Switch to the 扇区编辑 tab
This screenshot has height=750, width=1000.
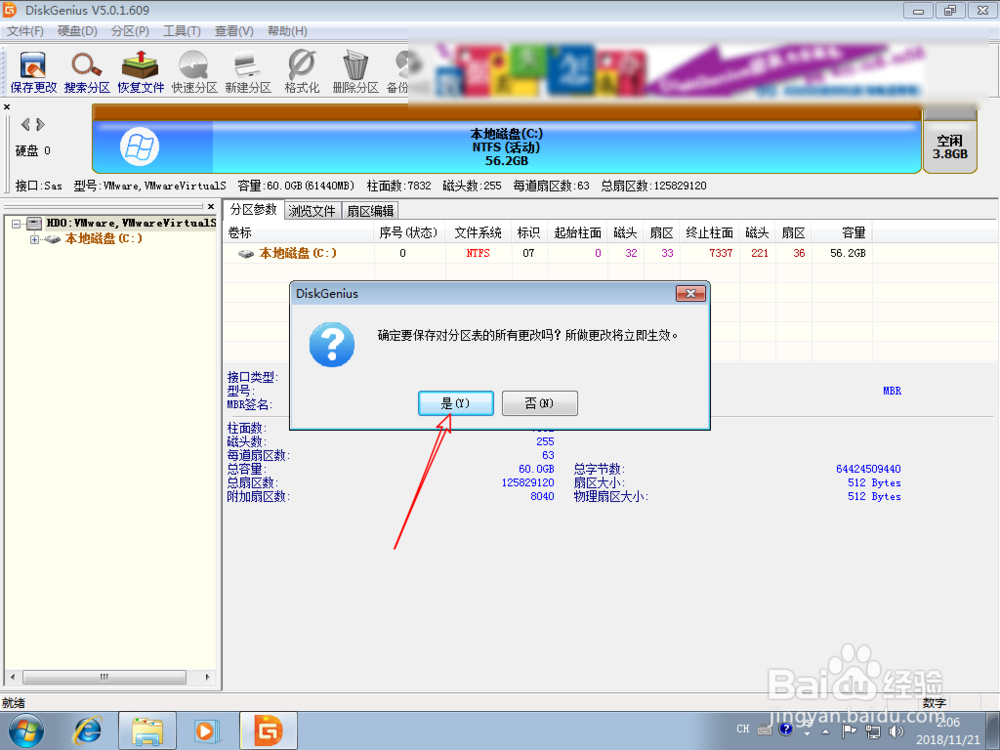[x=371, y=211]
